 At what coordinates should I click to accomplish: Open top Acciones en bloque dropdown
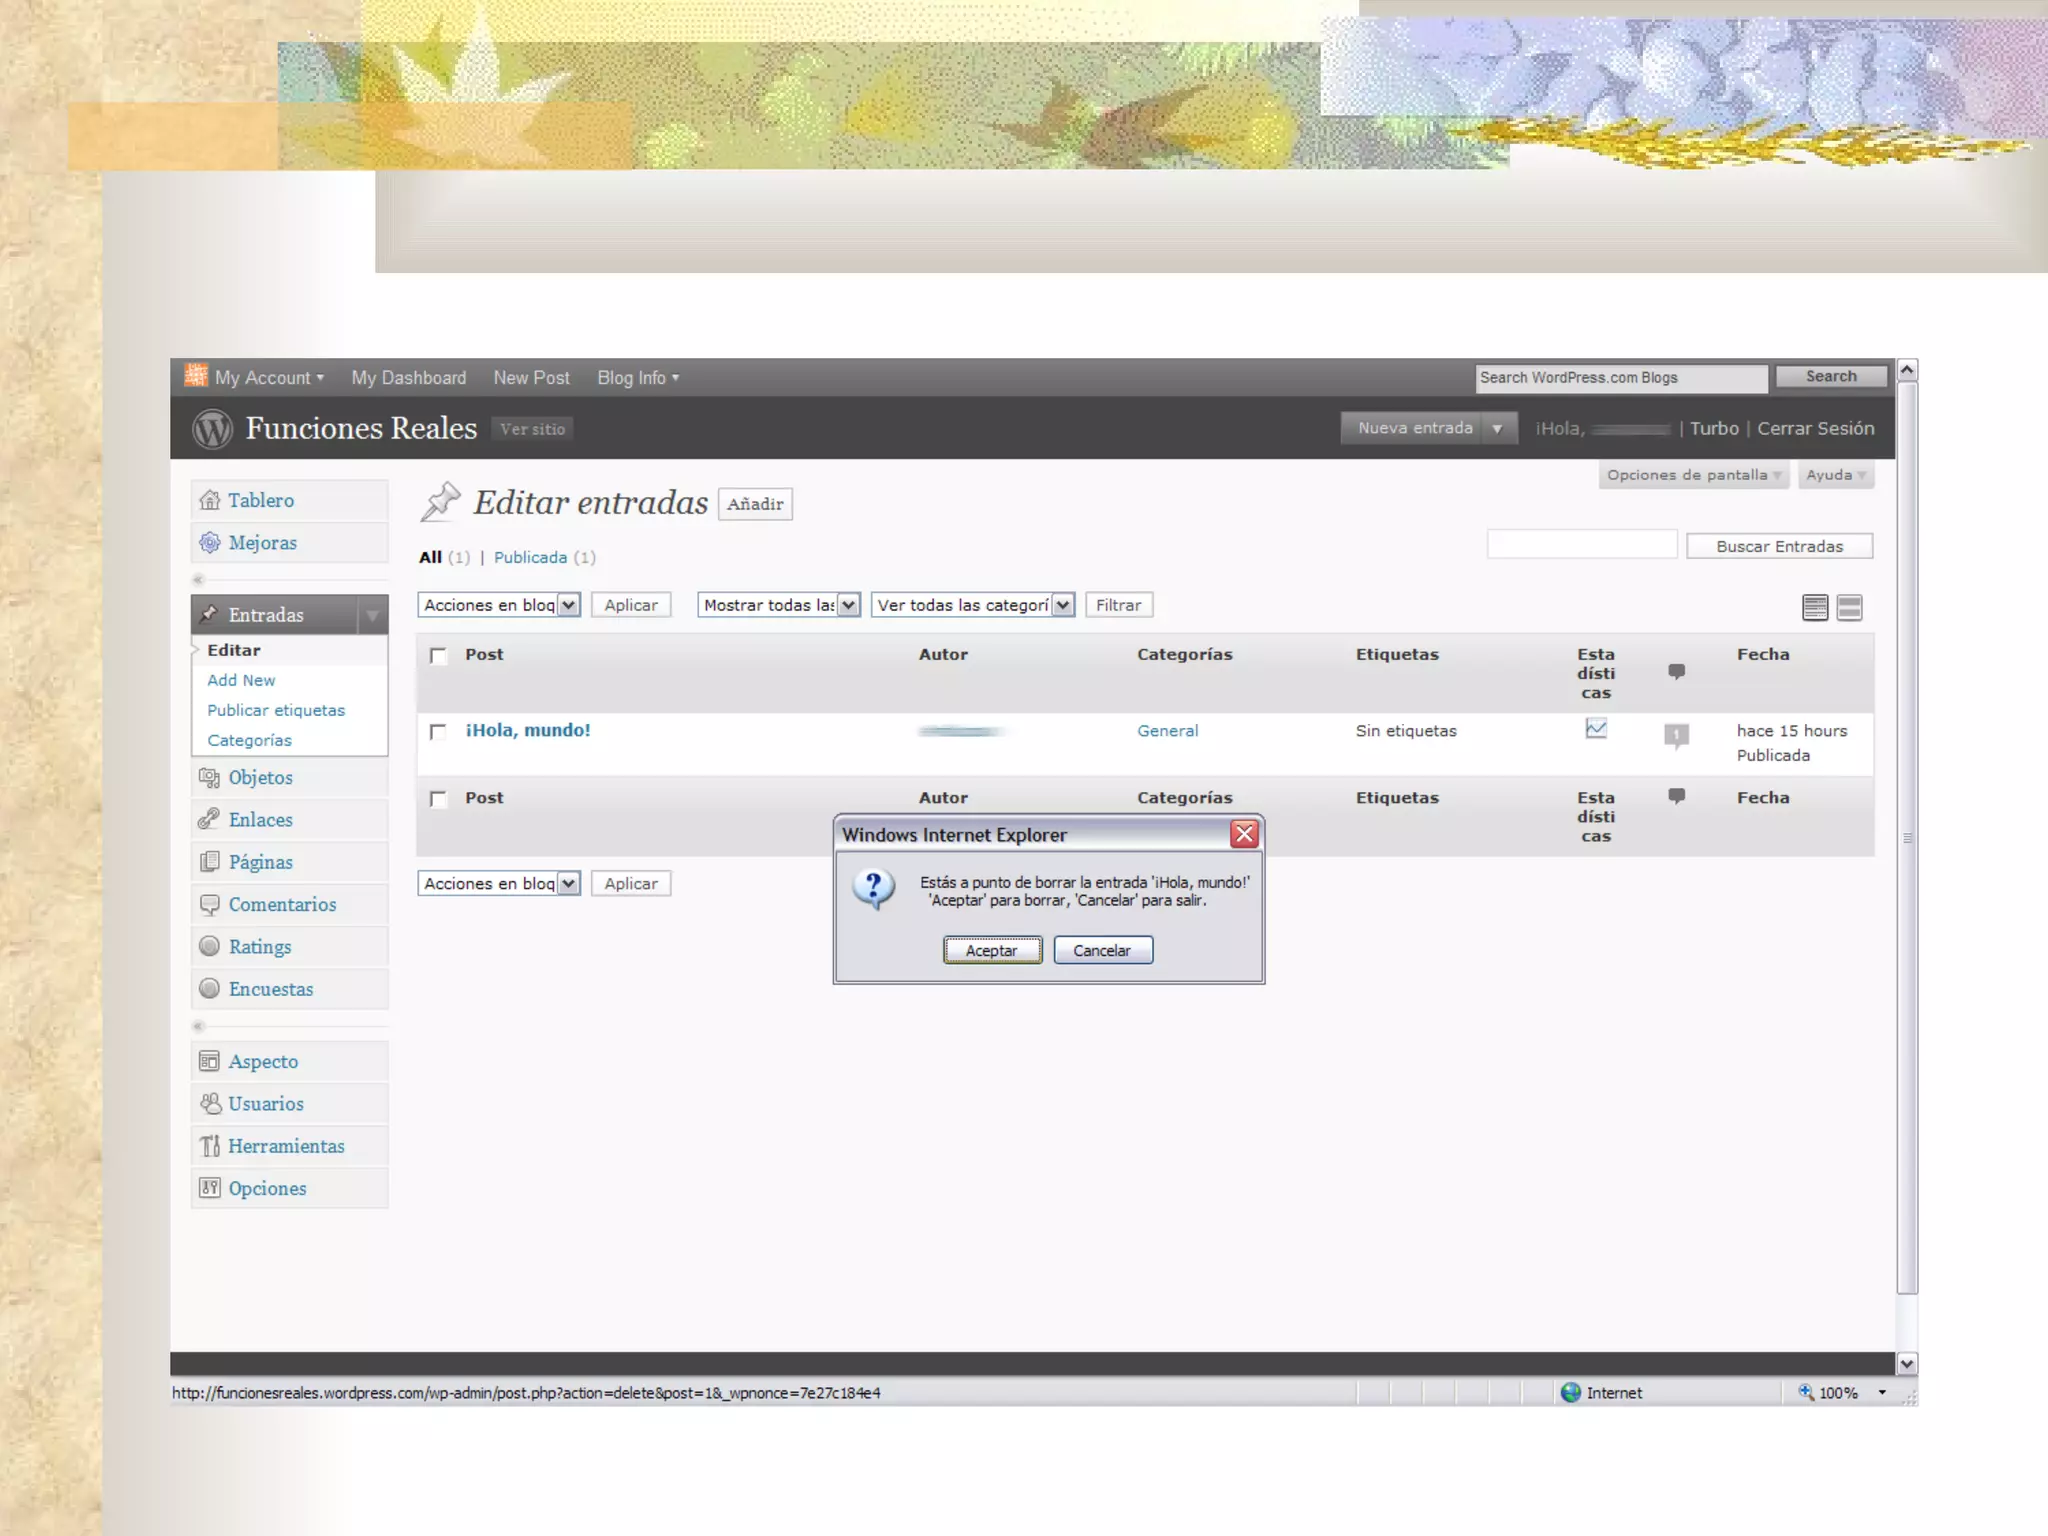pyautogui.click(x=499, y=605)
